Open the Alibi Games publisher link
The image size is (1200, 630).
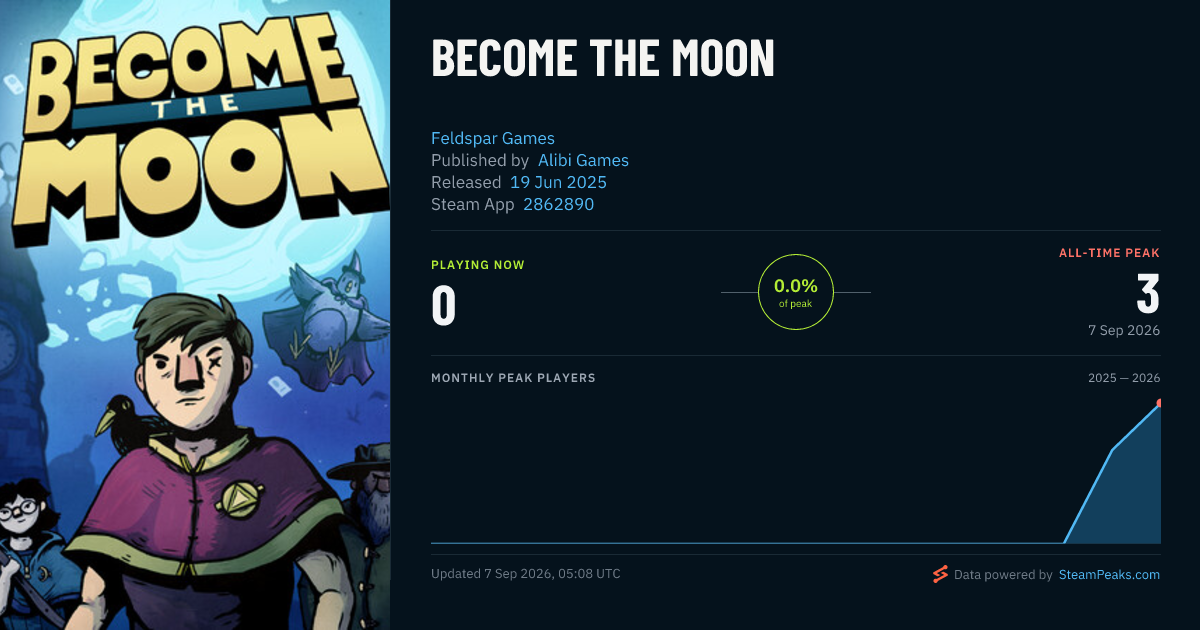tap(583, 160)
